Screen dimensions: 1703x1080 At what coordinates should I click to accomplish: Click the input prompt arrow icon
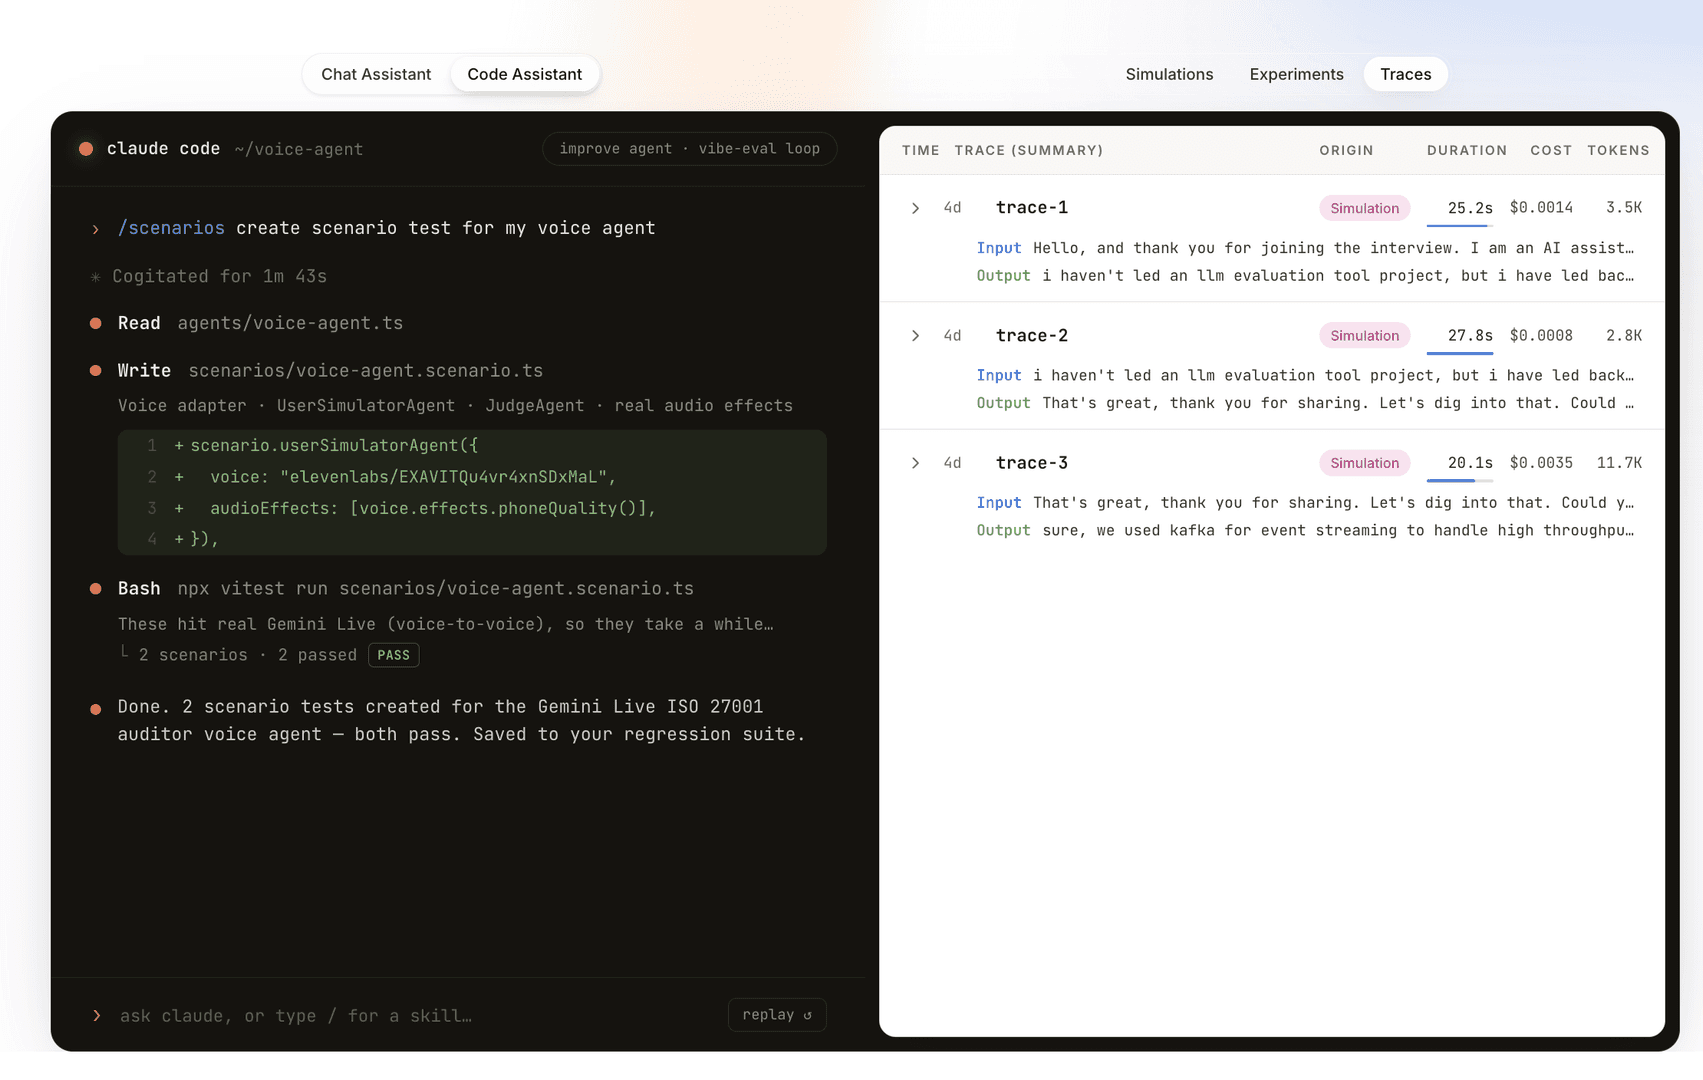tap(97, 1015)
